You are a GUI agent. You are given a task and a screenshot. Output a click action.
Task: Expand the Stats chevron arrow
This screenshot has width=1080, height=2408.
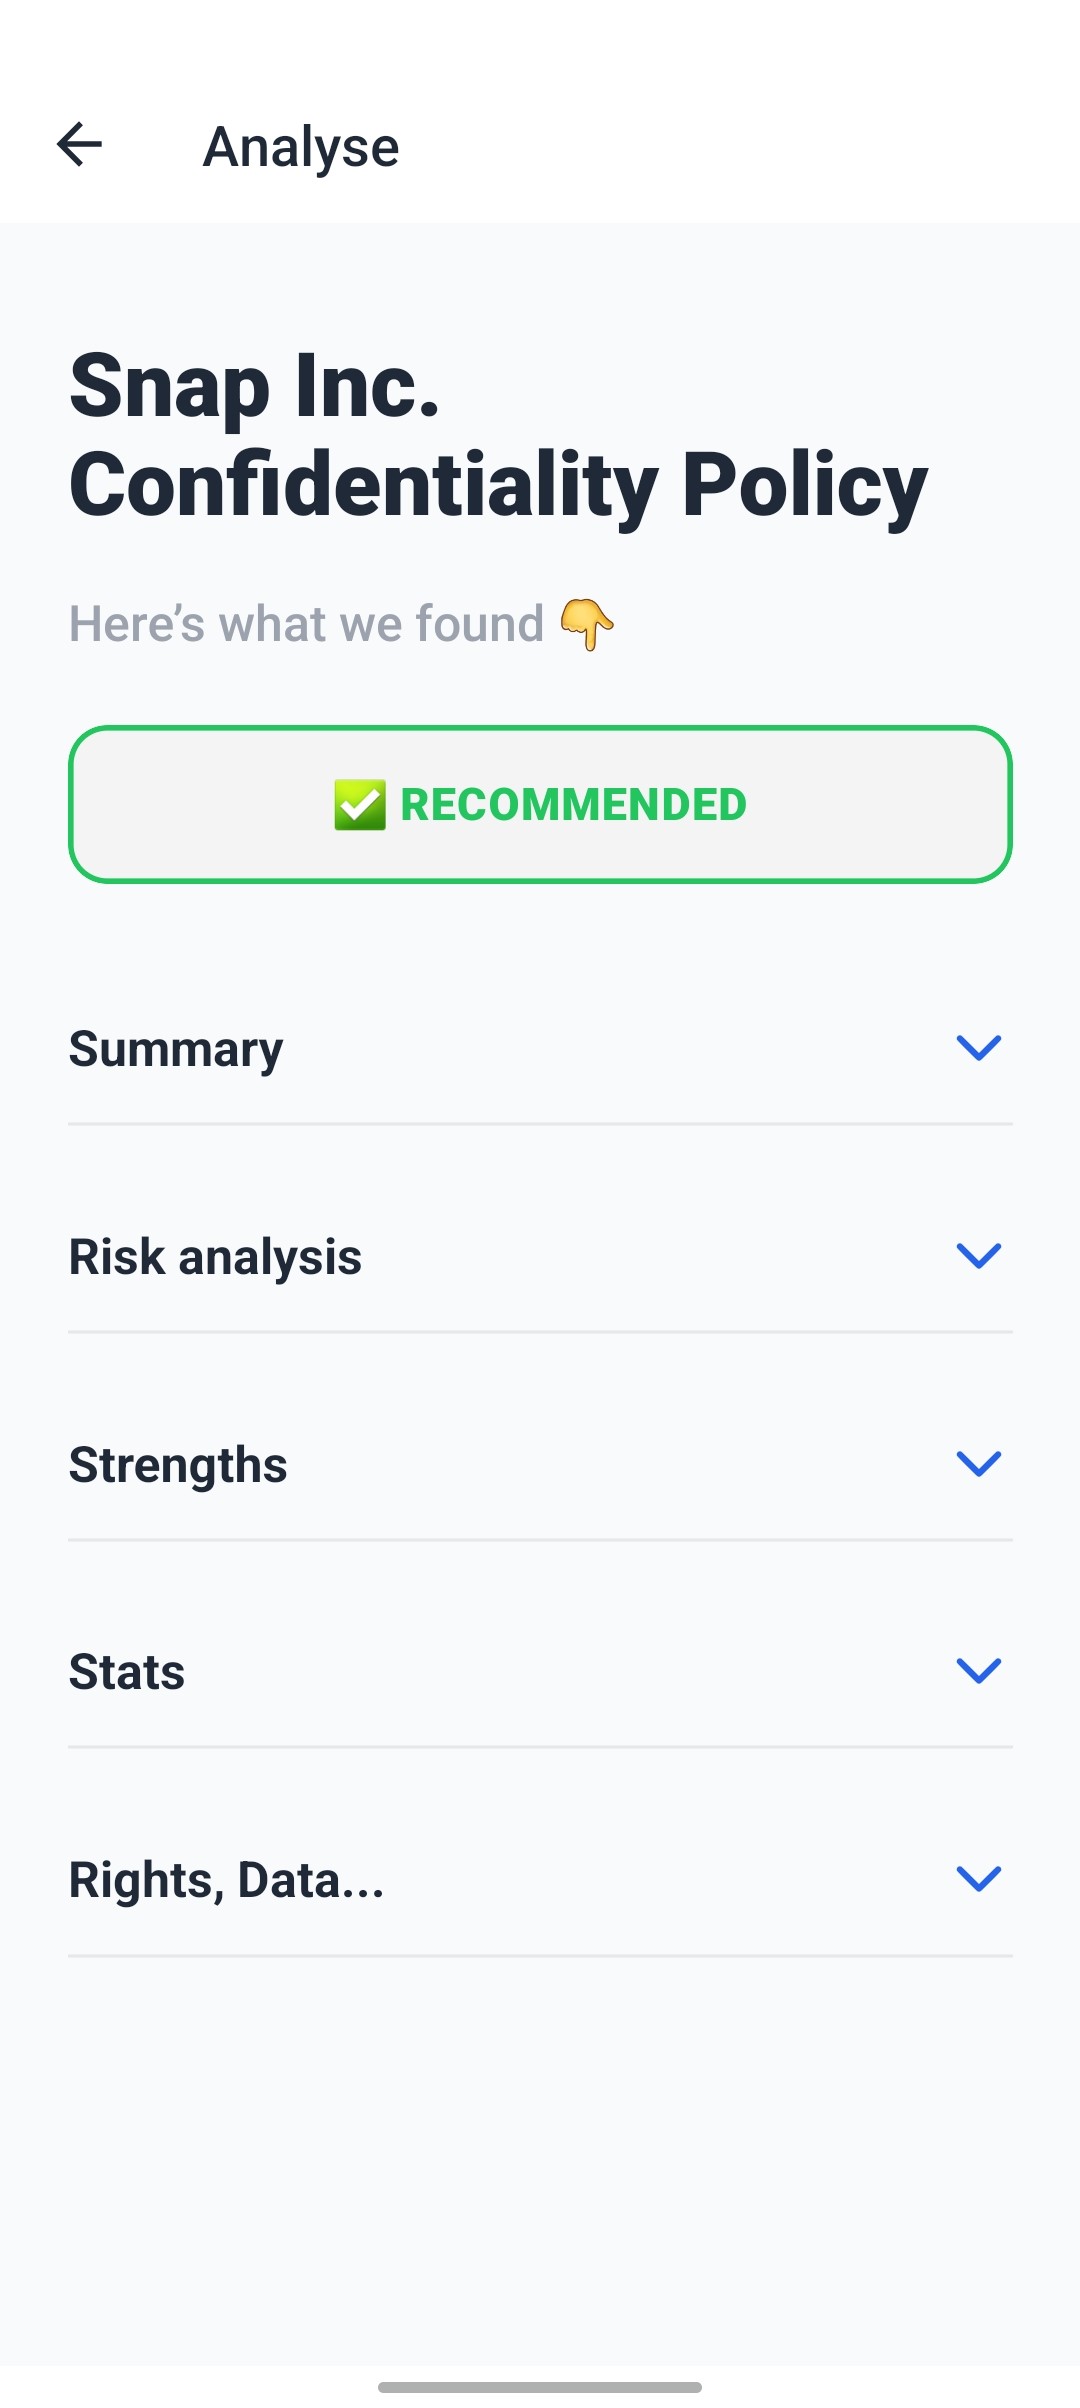[978, 1671]
